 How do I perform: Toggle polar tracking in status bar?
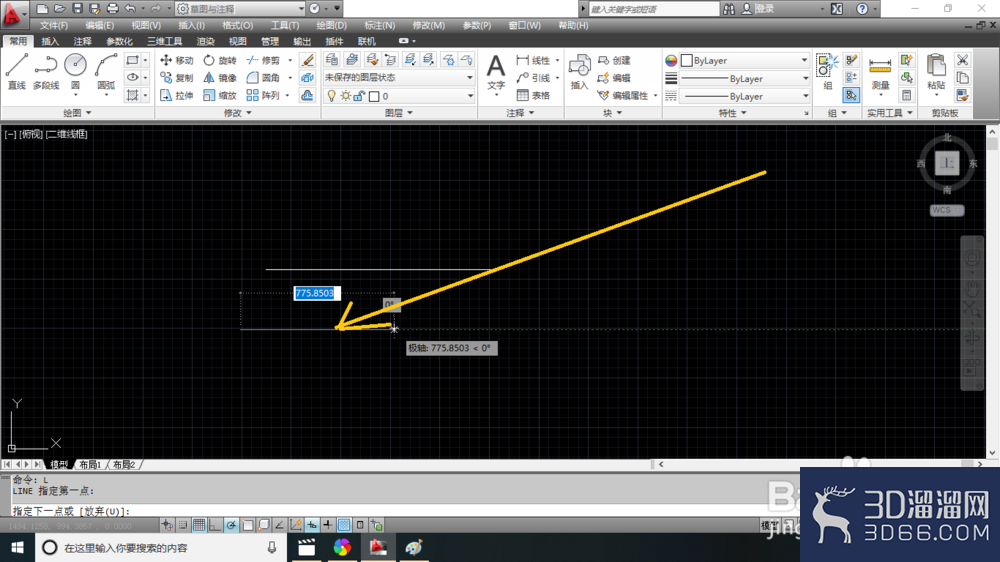(x=231, y=525)
